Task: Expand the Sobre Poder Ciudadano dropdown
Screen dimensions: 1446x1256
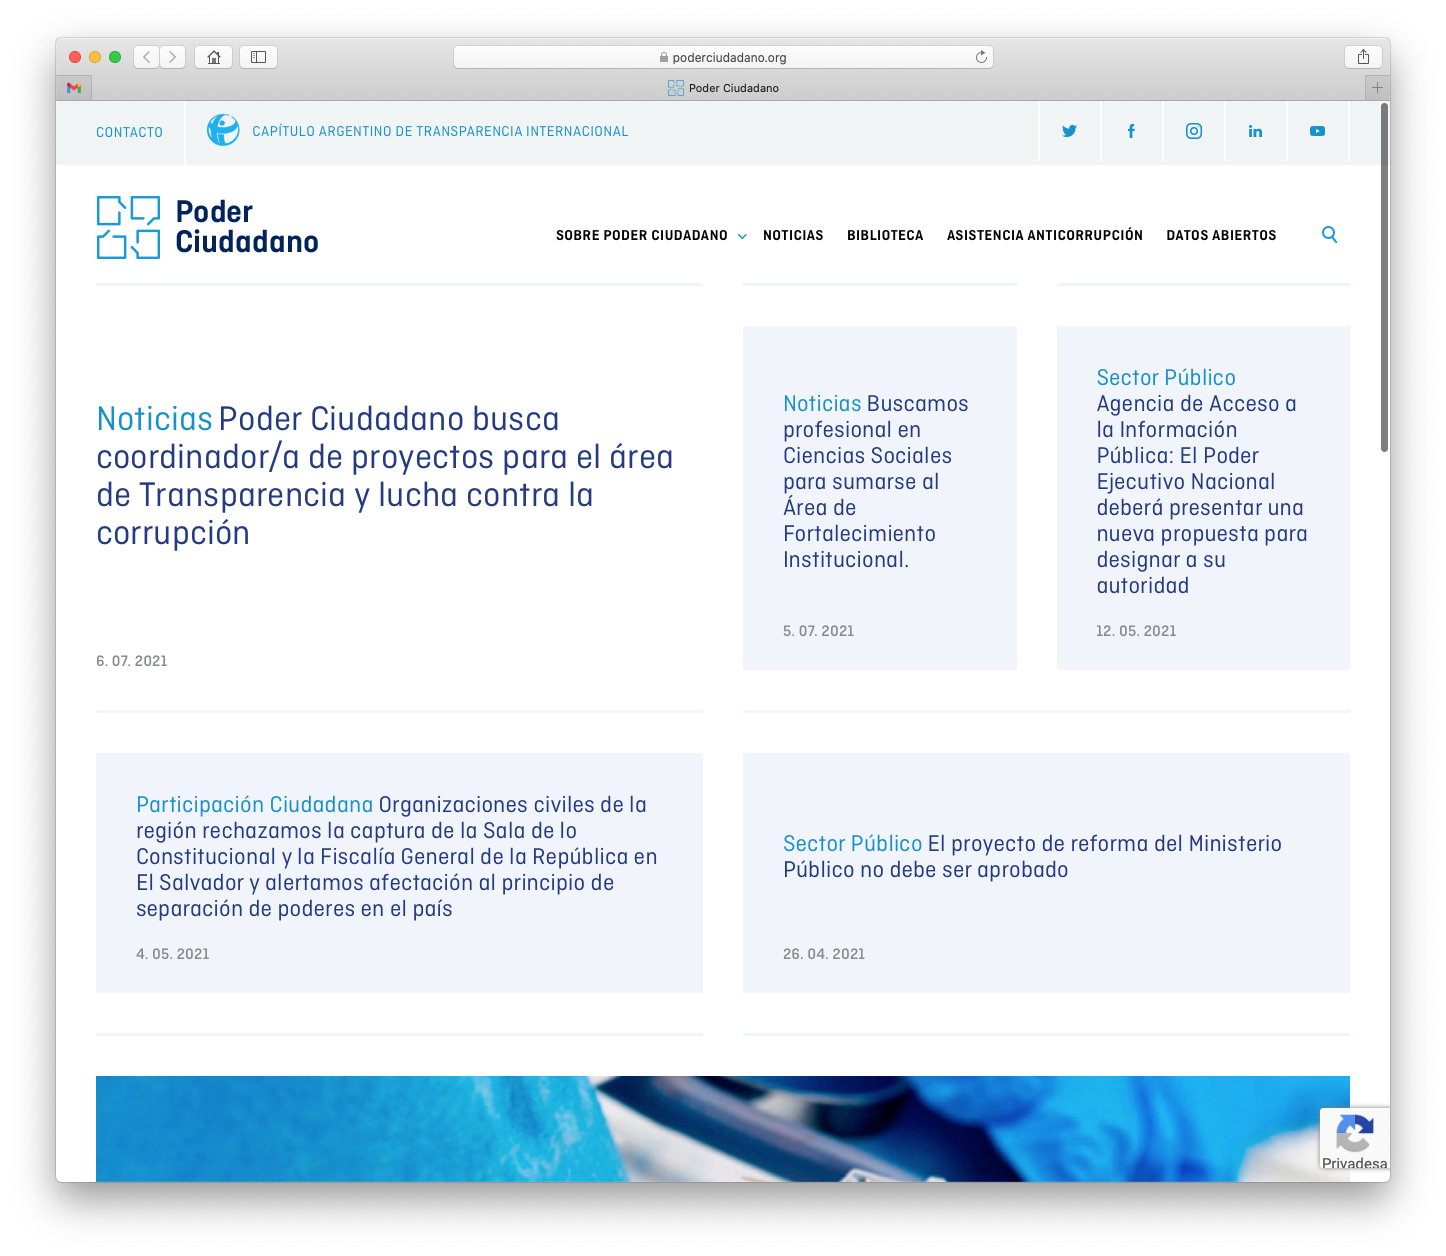Action: tap(651, 236)
